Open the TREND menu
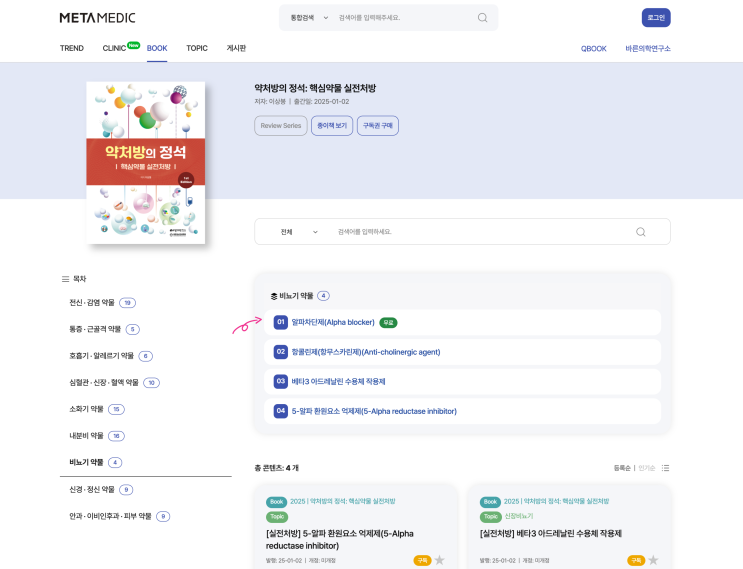 [72, 48]
